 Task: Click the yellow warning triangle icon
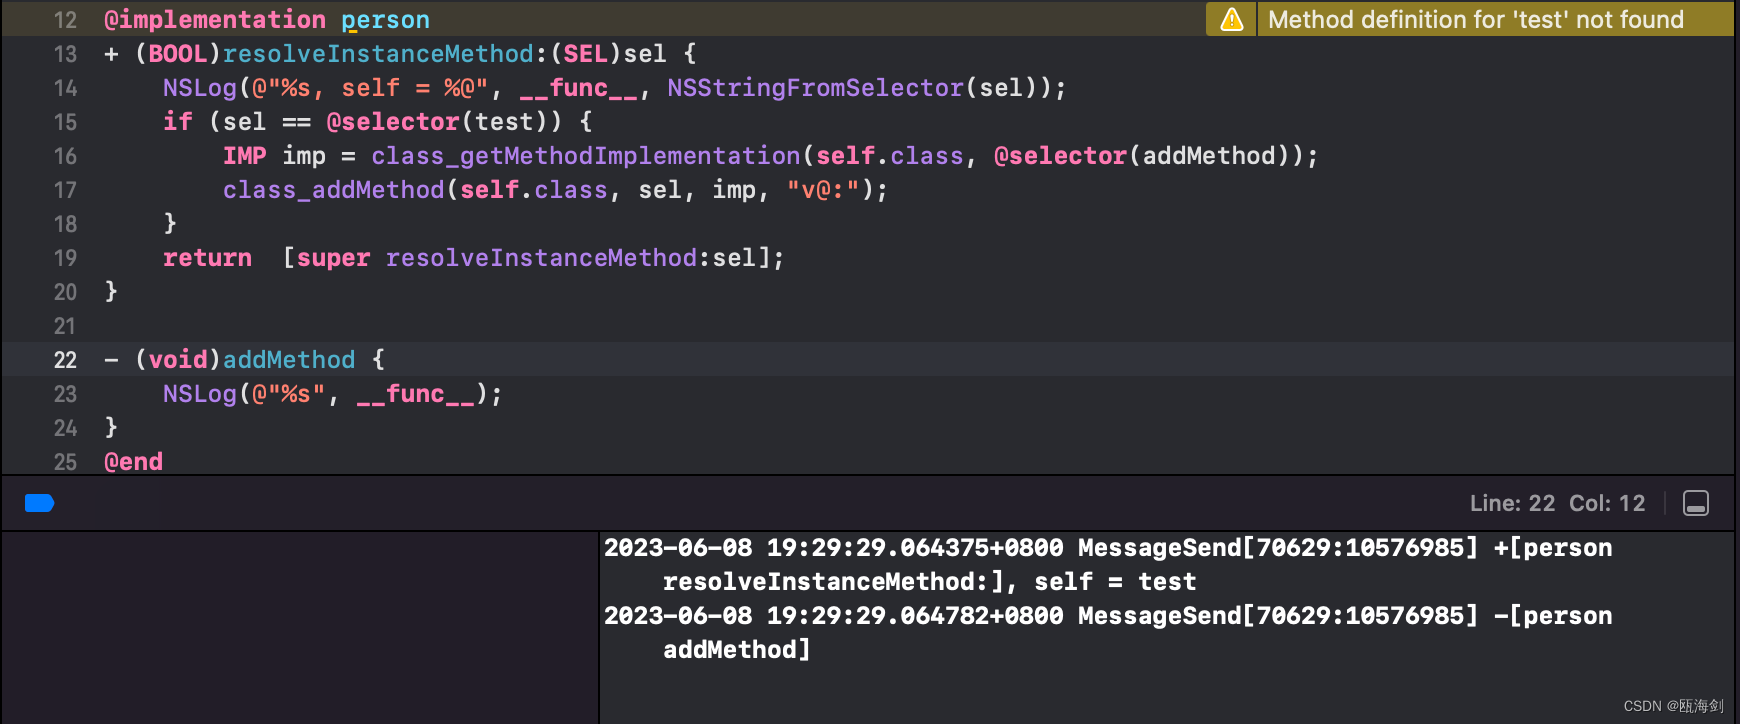pyautogui.click(x=1231, y=19)
